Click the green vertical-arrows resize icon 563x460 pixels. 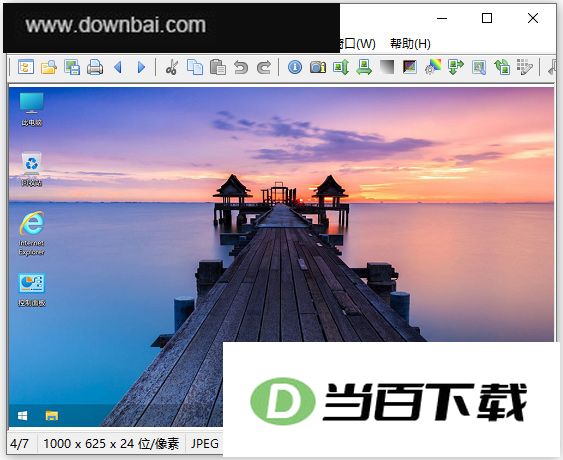(341, 67)
